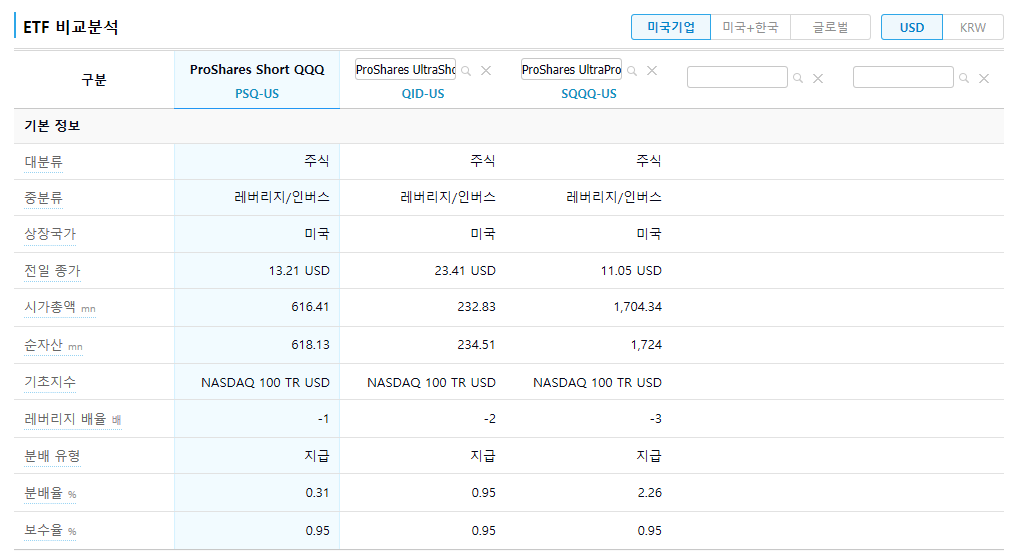Click the search icon of the fifth ETF slot
1011x551 pixels.
pos(964,78)
